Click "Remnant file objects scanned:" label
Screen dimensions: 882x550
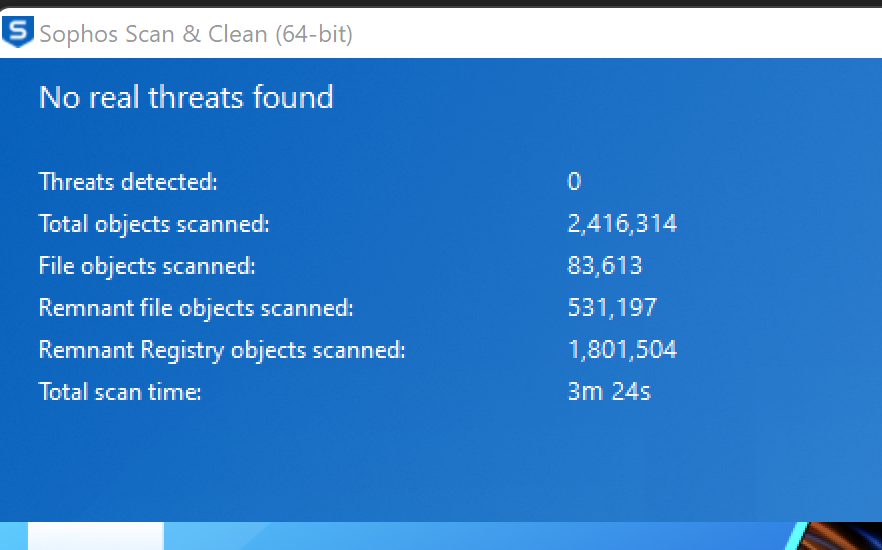196,308
